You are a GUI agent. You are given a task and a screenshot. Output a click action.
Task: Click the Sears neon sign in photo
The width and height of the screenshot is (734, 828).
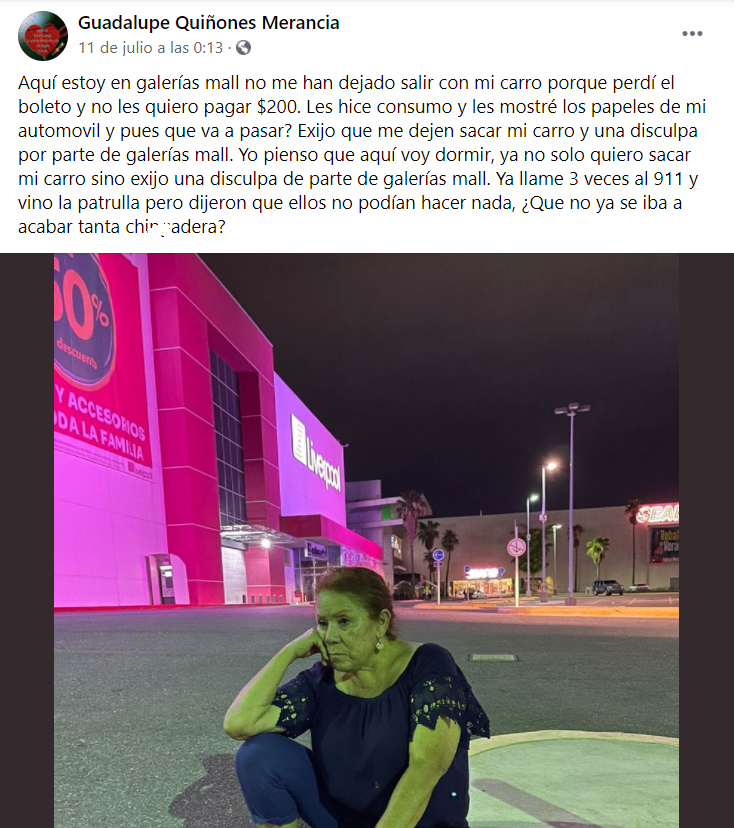pos(657,513)
